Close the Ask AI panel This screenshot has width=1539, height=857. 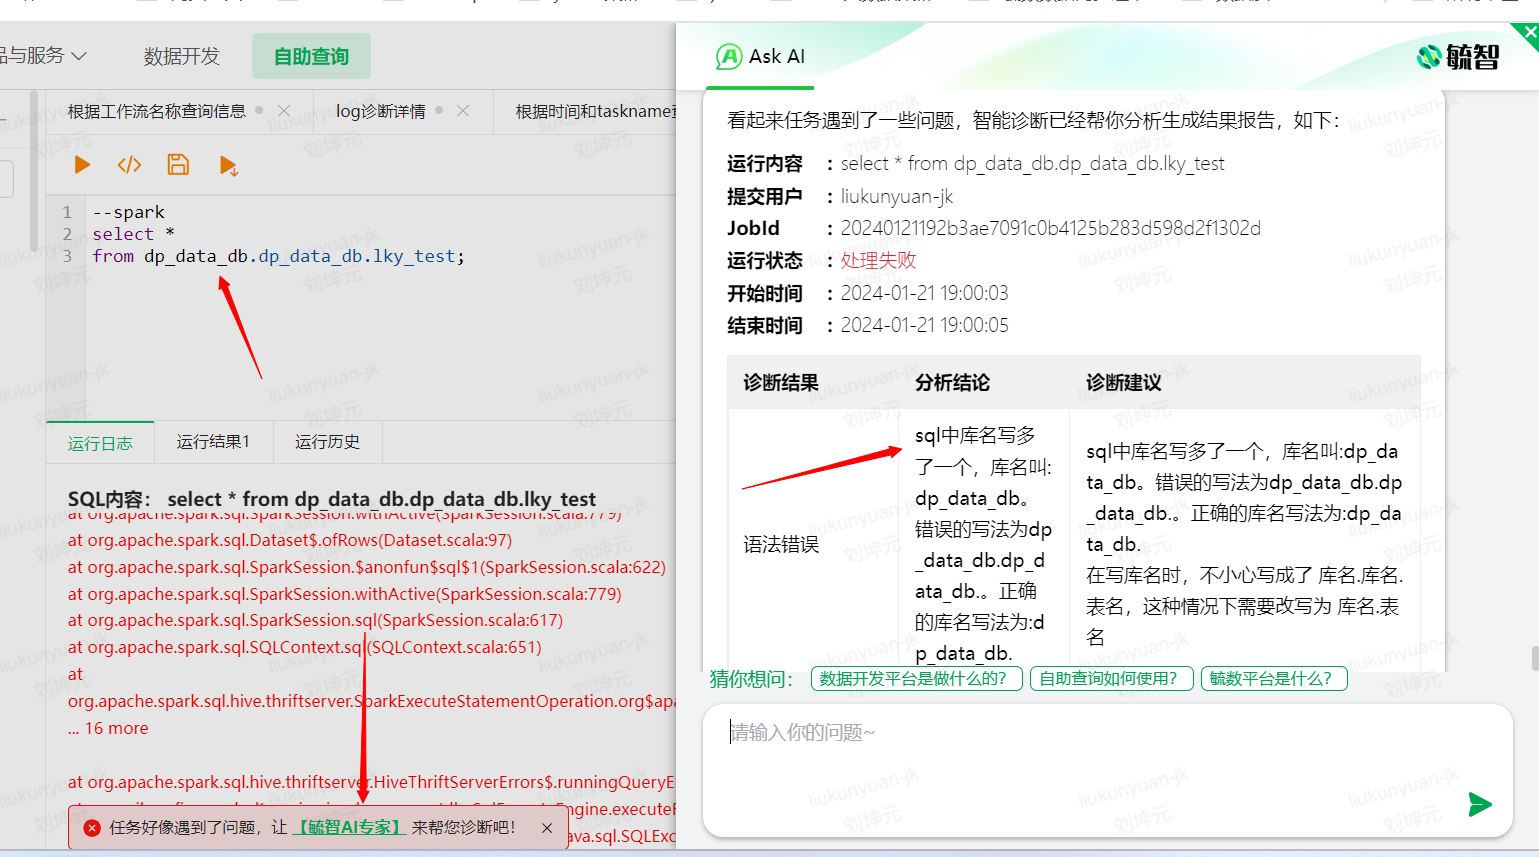(1529, 32)
